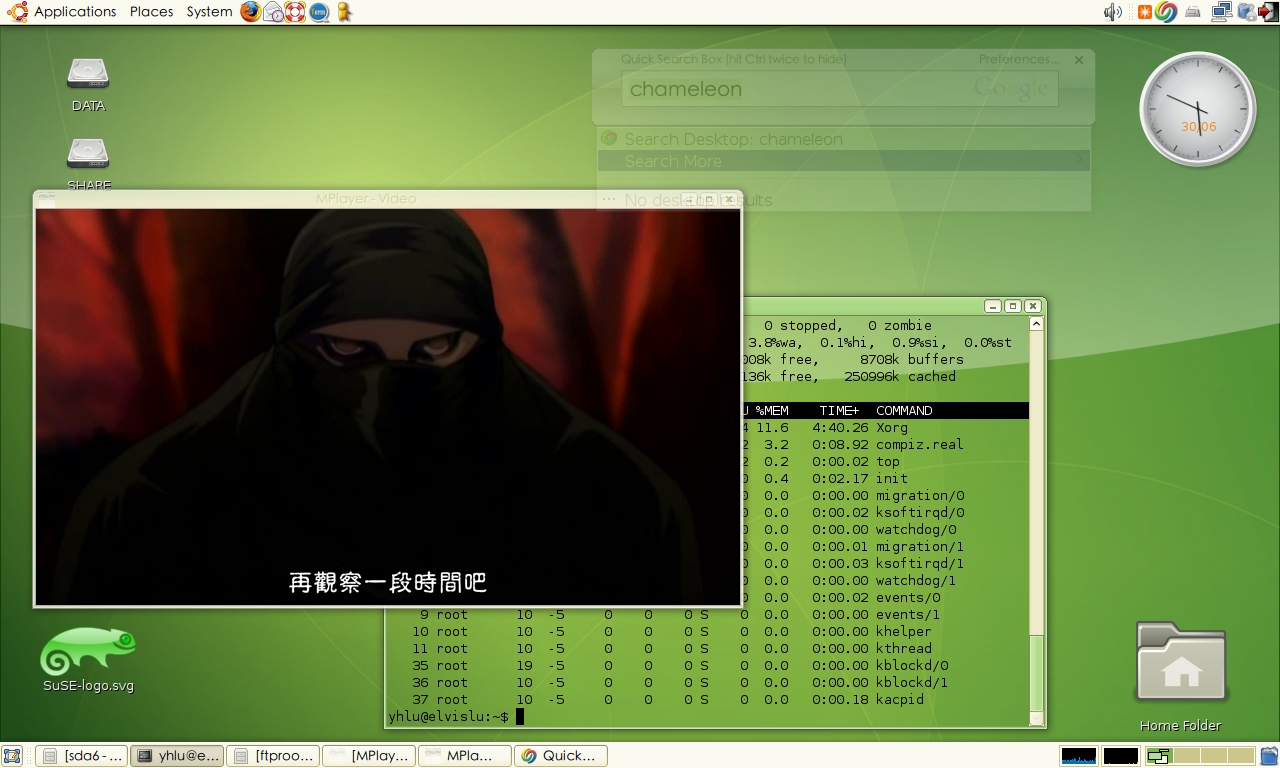Screen dimensions: 1280x768
Task: Click the terminal prompt yhlu@elvislu
Action: [448, 717]
